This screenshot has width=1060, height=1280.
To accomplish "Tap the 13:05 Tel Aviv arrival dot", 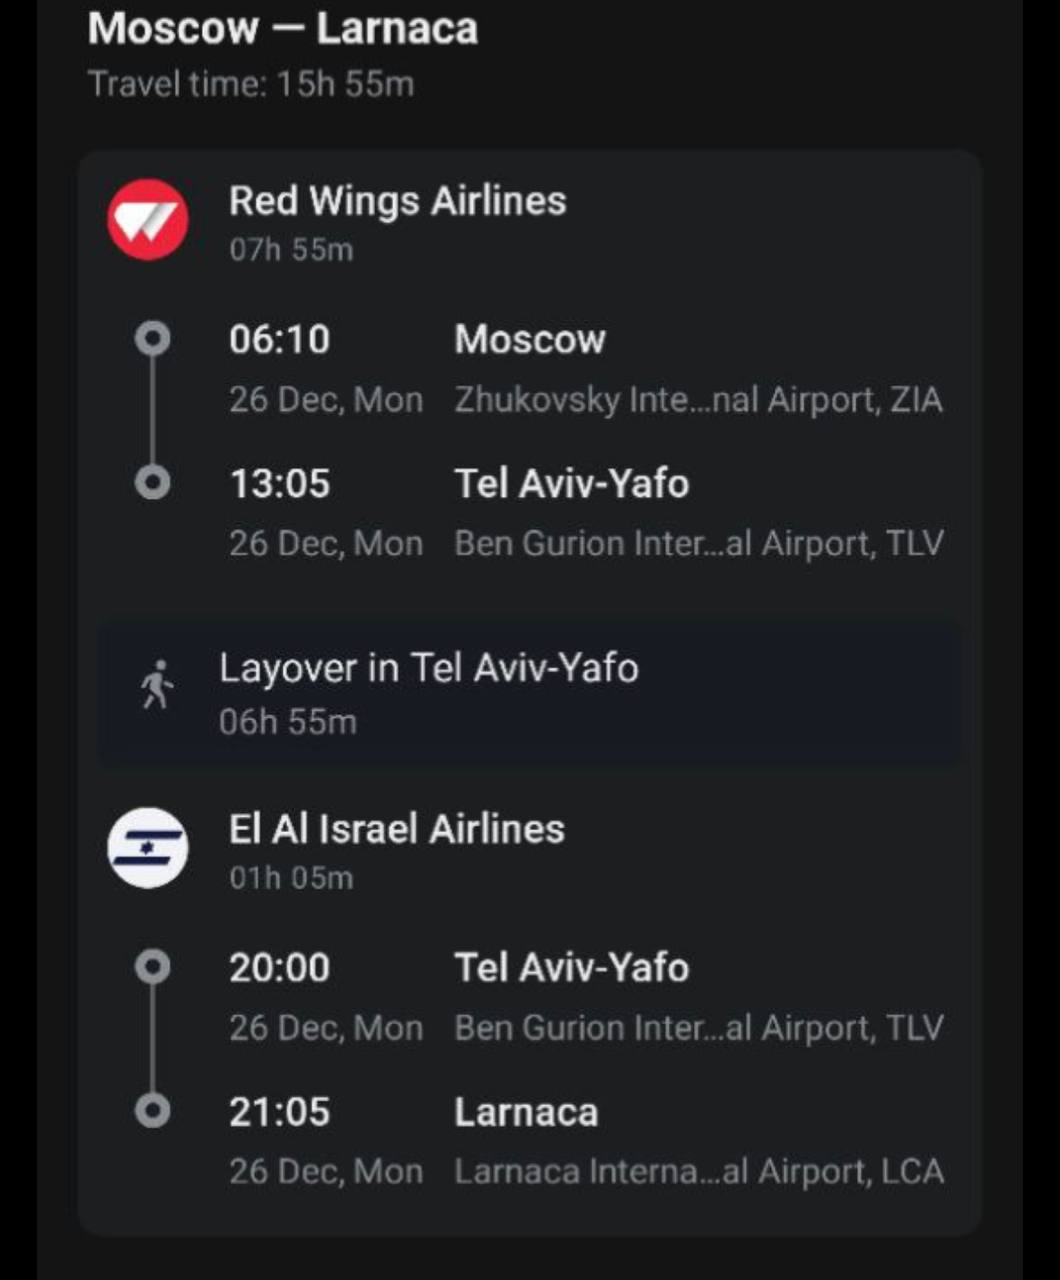I will pyautogui.click(x=152, y=483).
